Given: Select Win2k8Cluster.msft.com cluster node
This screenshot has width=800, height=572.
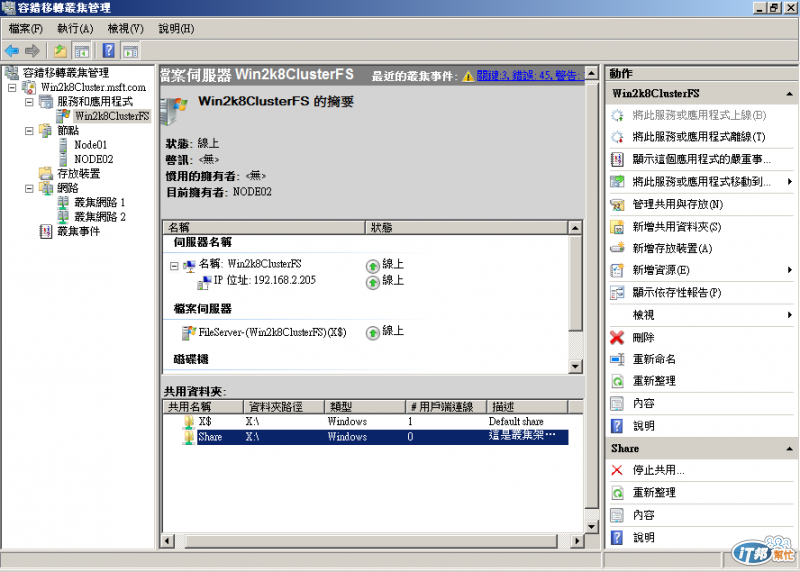Looking at the screenshot, I should [x=93, y=87].
